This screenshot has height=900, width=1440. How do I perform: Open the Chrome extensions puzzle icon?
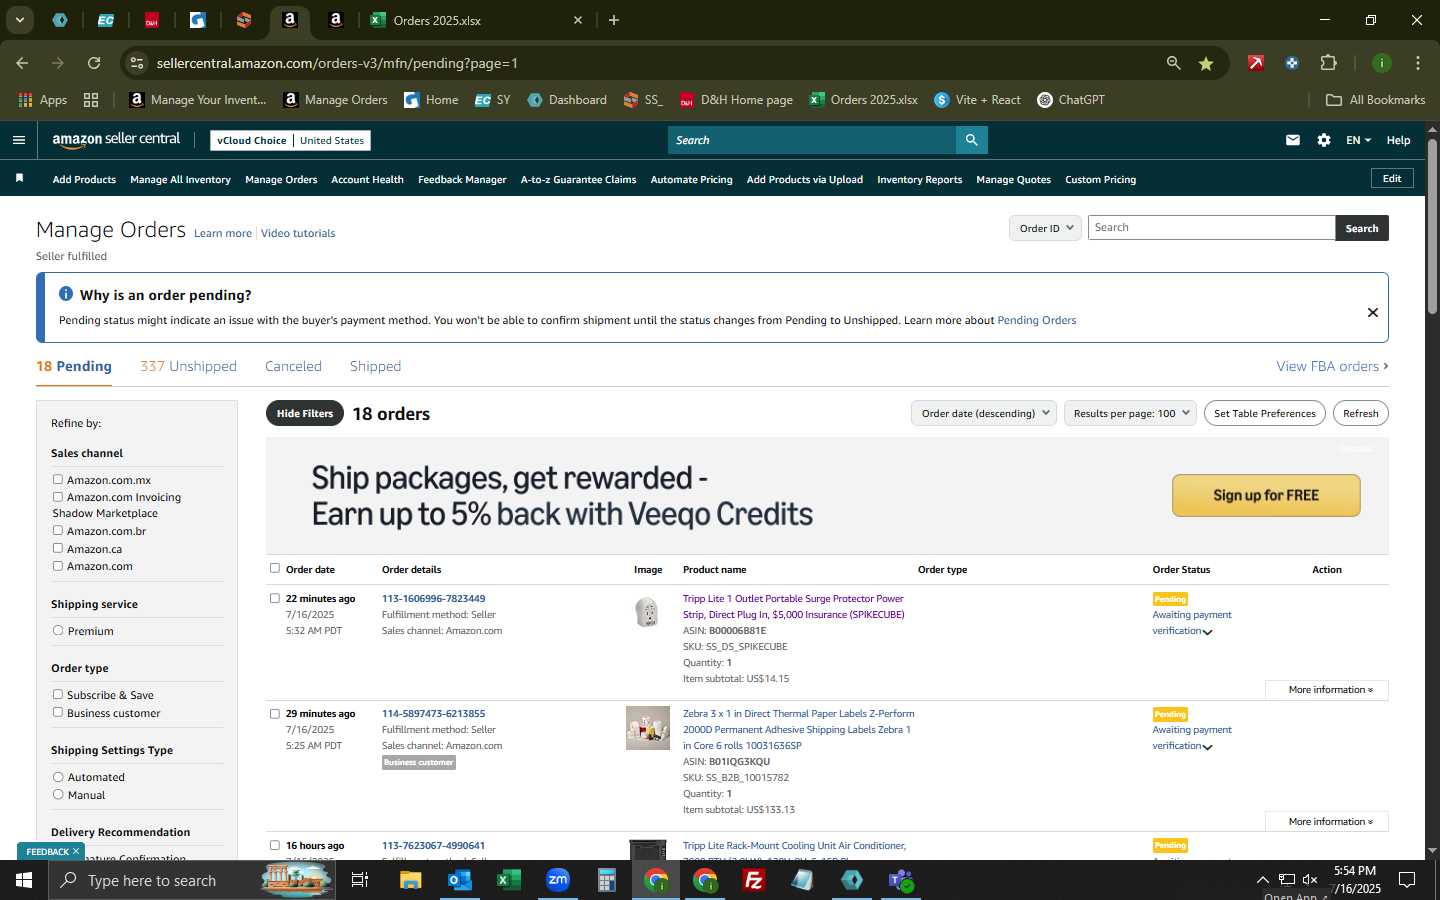pos(1328,63)
